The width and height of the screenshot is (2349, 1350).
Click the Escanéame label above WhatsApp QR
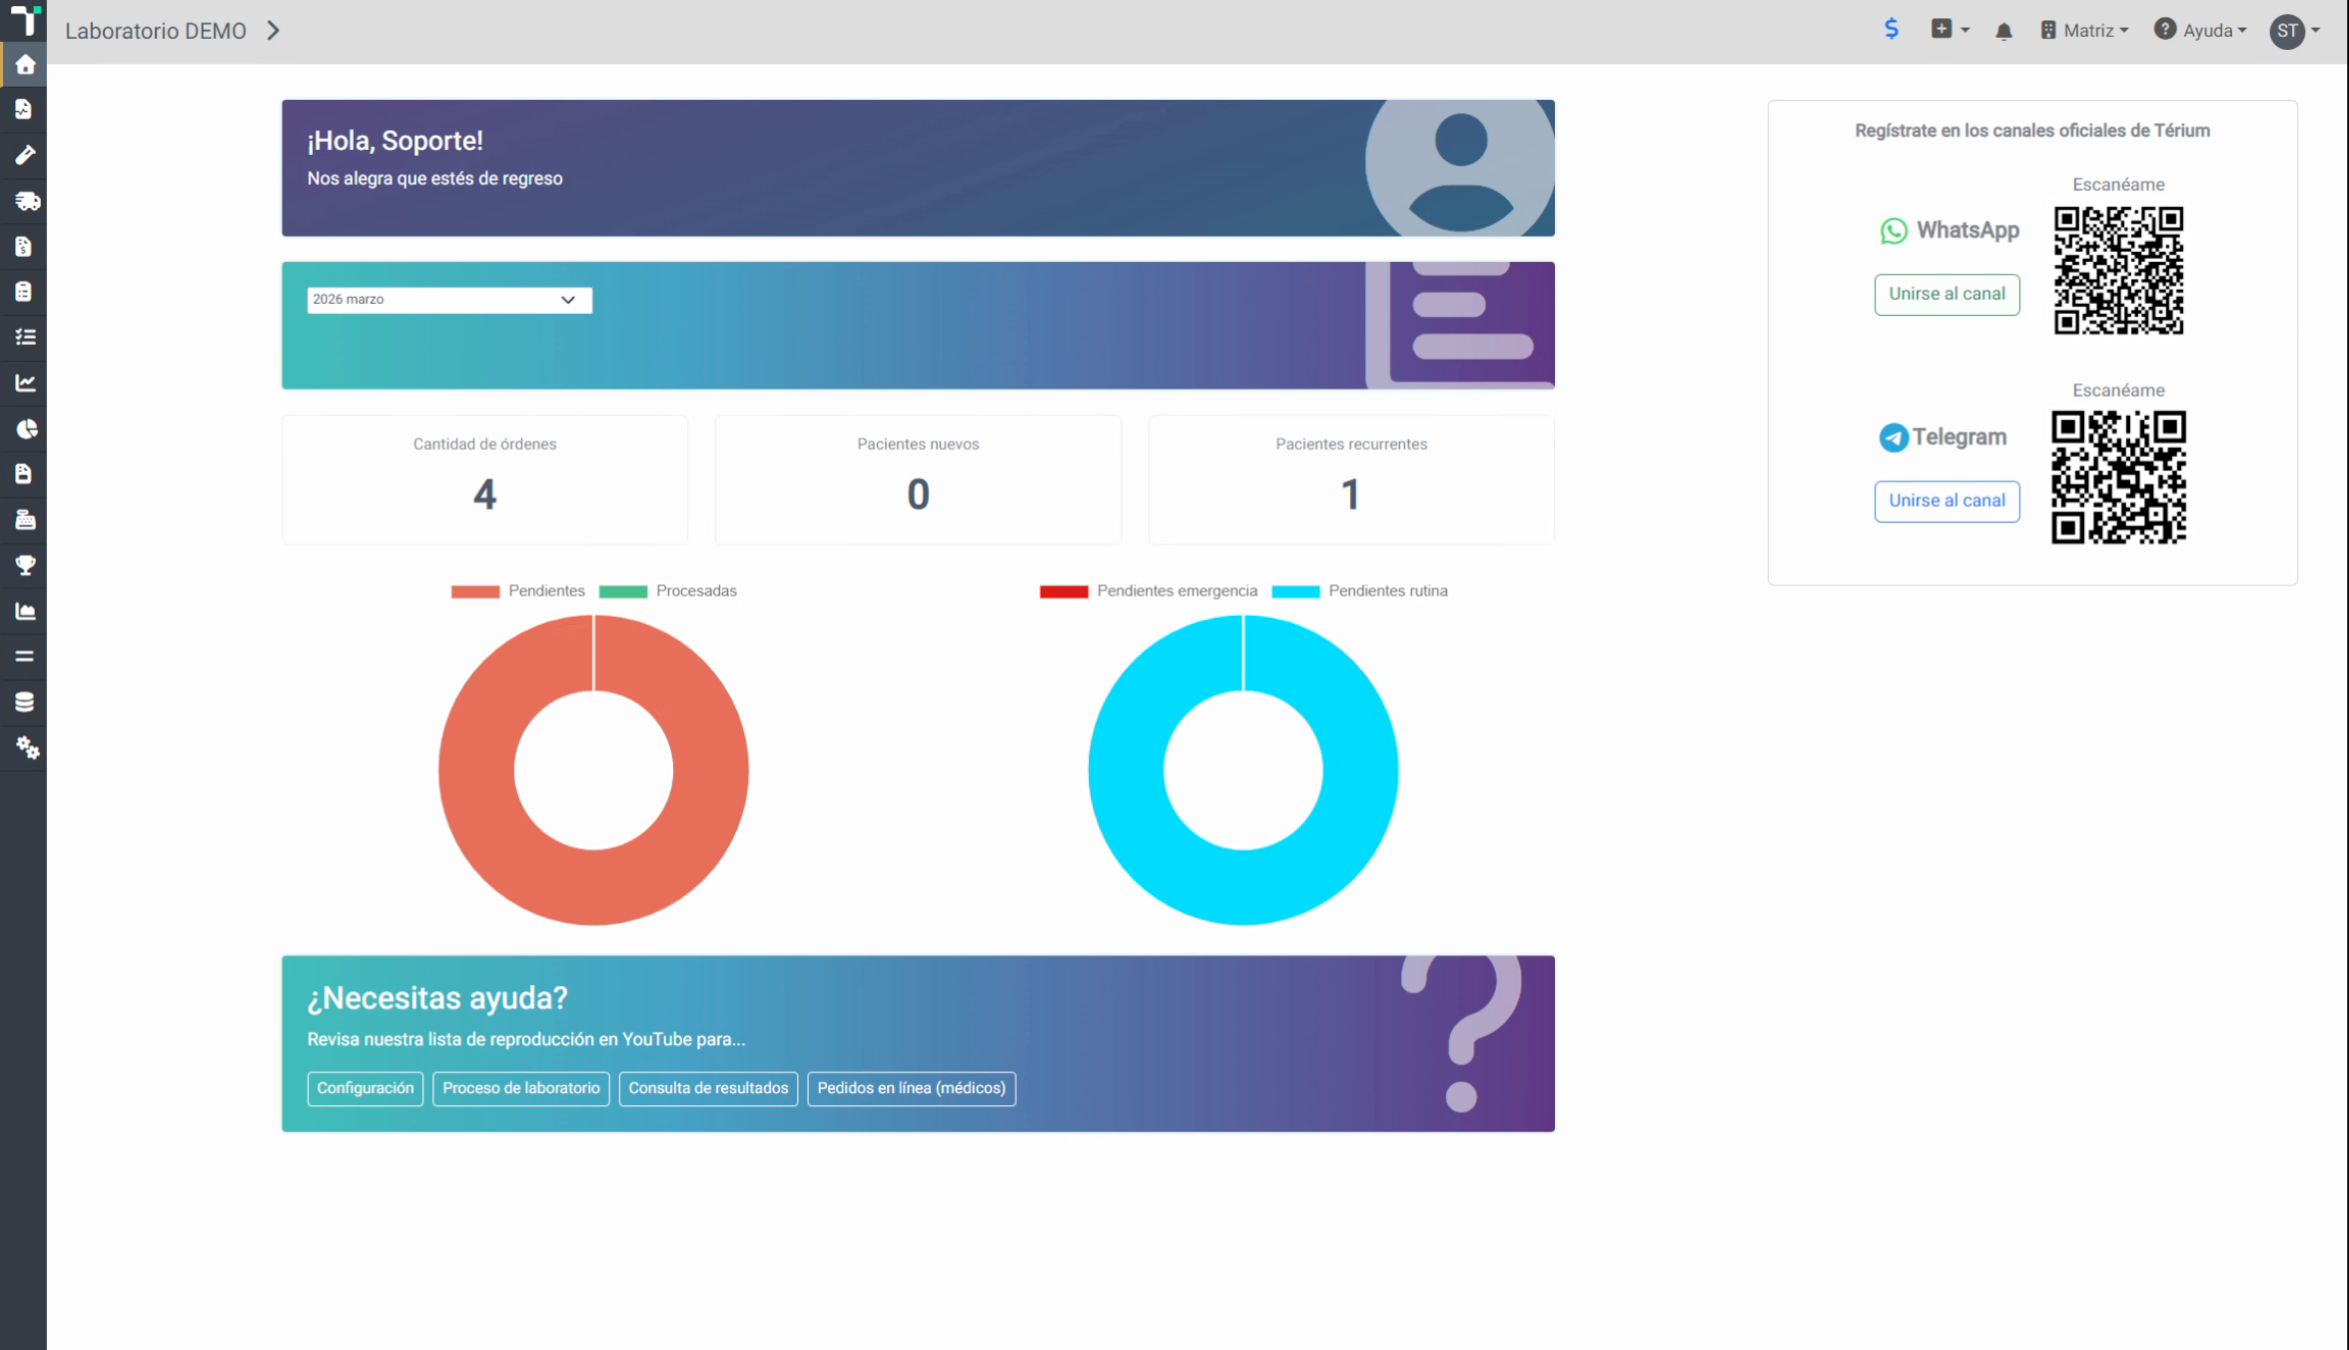tap(2118, 184)
